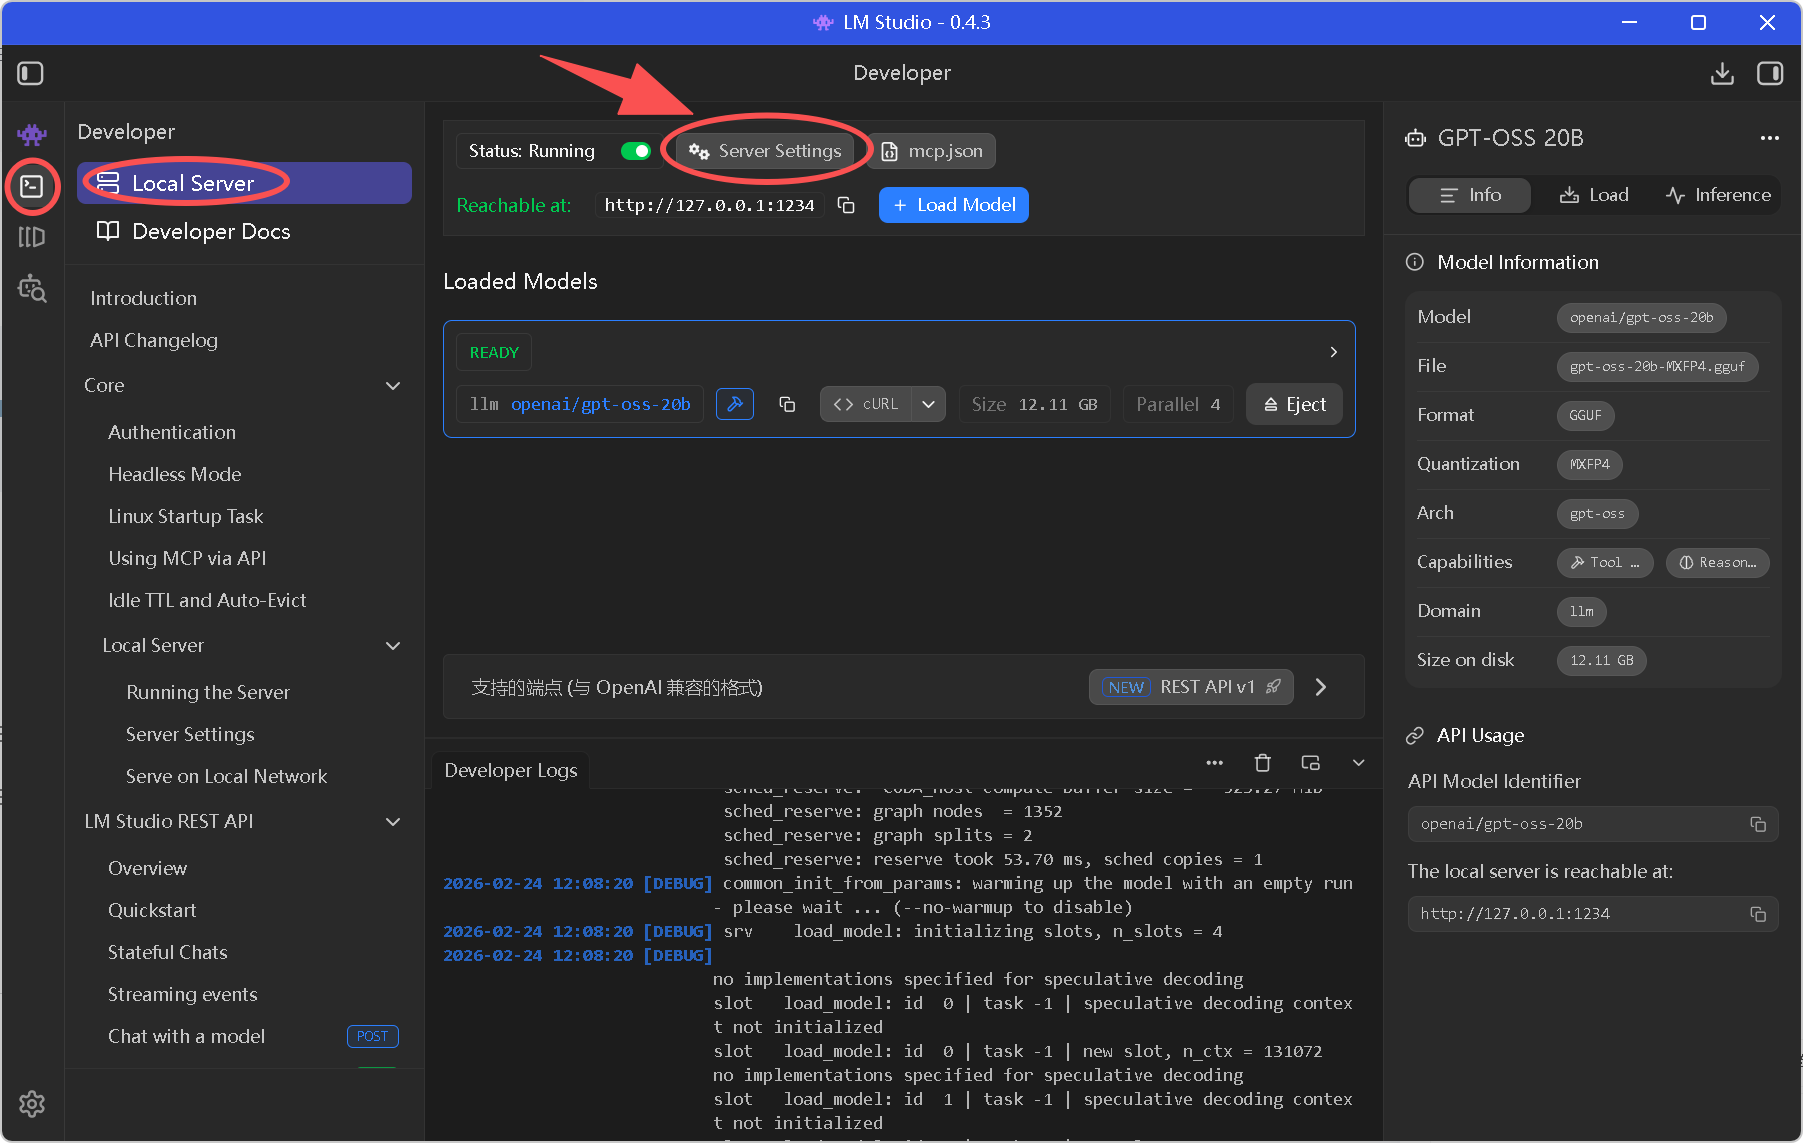This screenshot has width=1803, height=1143.
Task: Open Developer Docs in the sidebar
Action: (x=244, y=231)
